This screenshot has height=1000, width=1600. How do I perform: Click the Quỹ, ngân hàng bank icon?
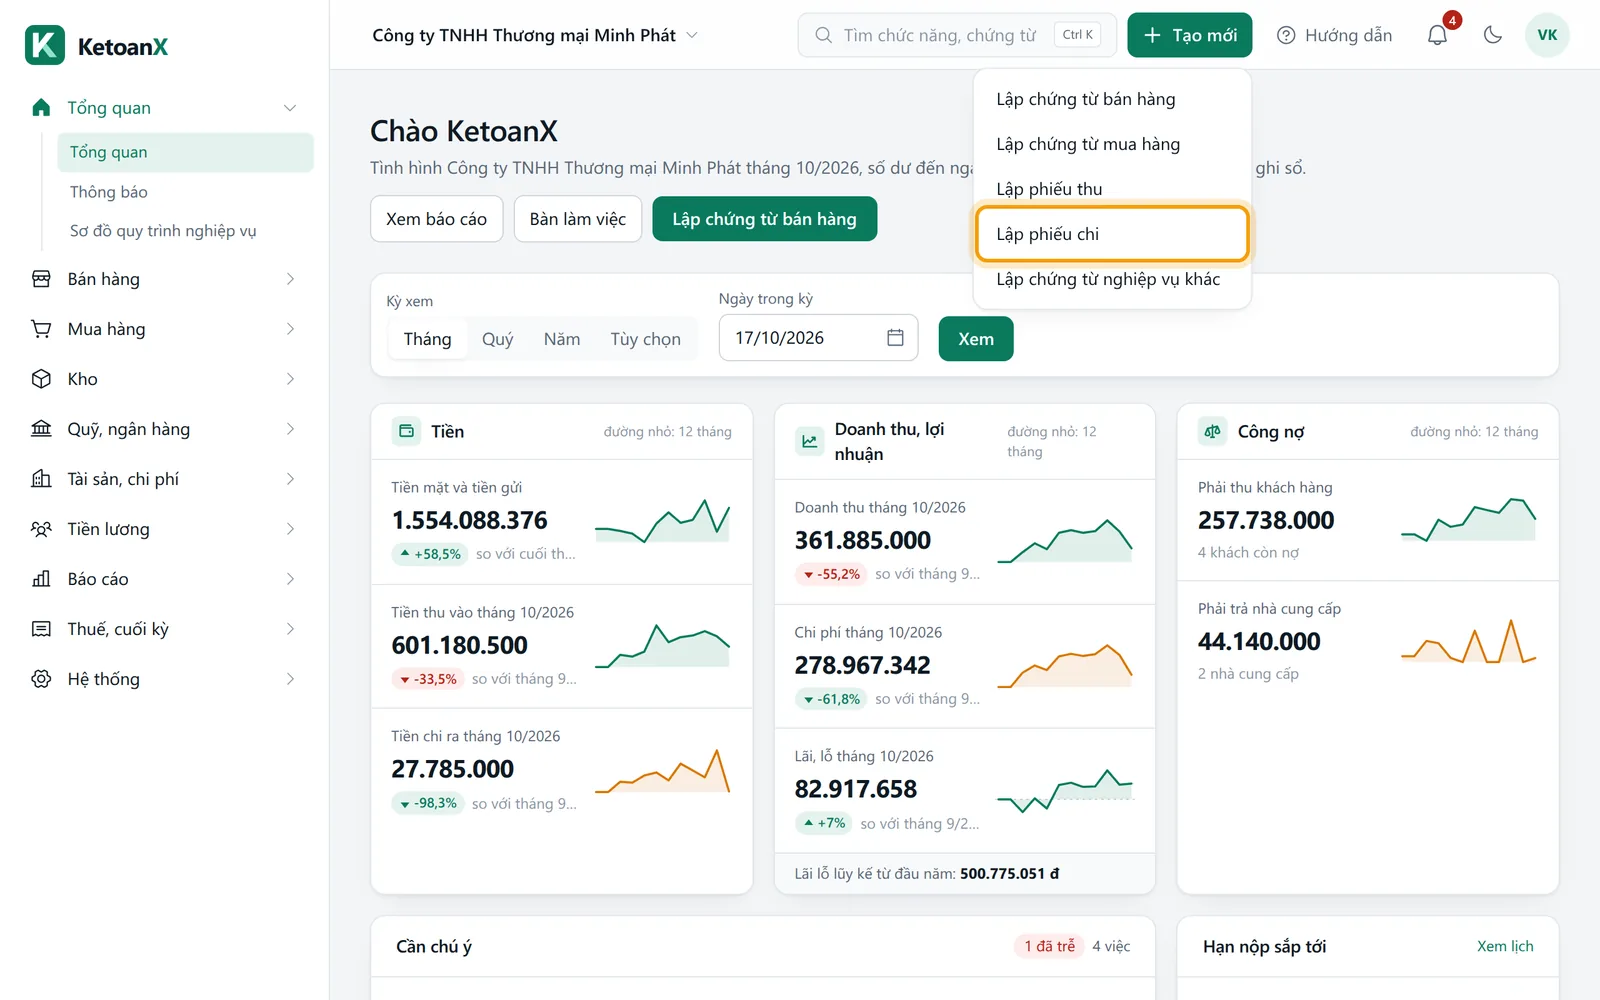tap(41, 429)
